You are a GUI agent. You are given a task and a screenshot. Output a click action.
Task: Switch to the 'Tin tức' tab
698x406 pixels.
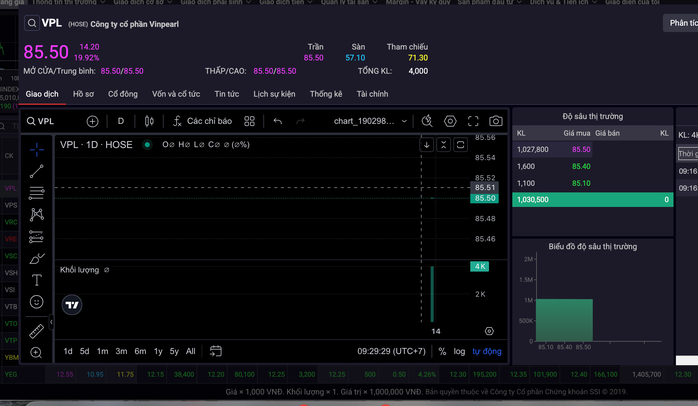coord(226,94)
